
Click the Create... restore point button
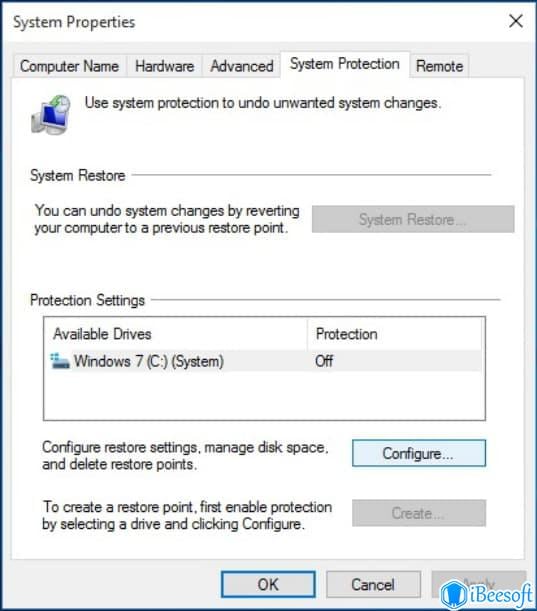[419, 513]
